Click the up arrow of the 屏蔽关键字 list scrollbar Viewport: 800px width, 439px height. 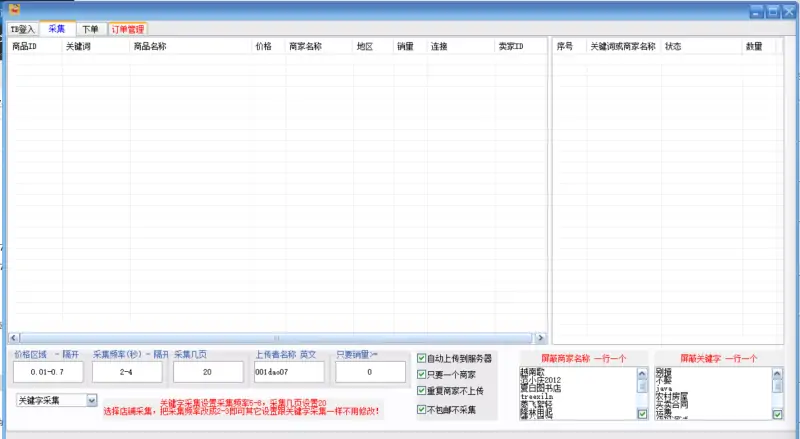click(x=777, y=374)
